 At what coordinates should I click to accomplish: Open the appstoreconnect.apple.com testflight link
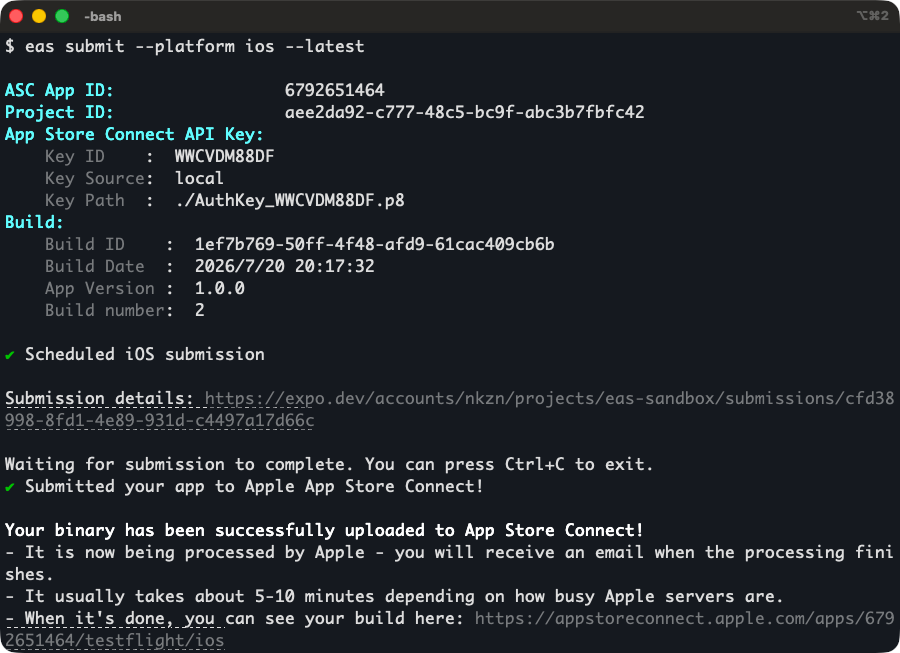[449, 629]
